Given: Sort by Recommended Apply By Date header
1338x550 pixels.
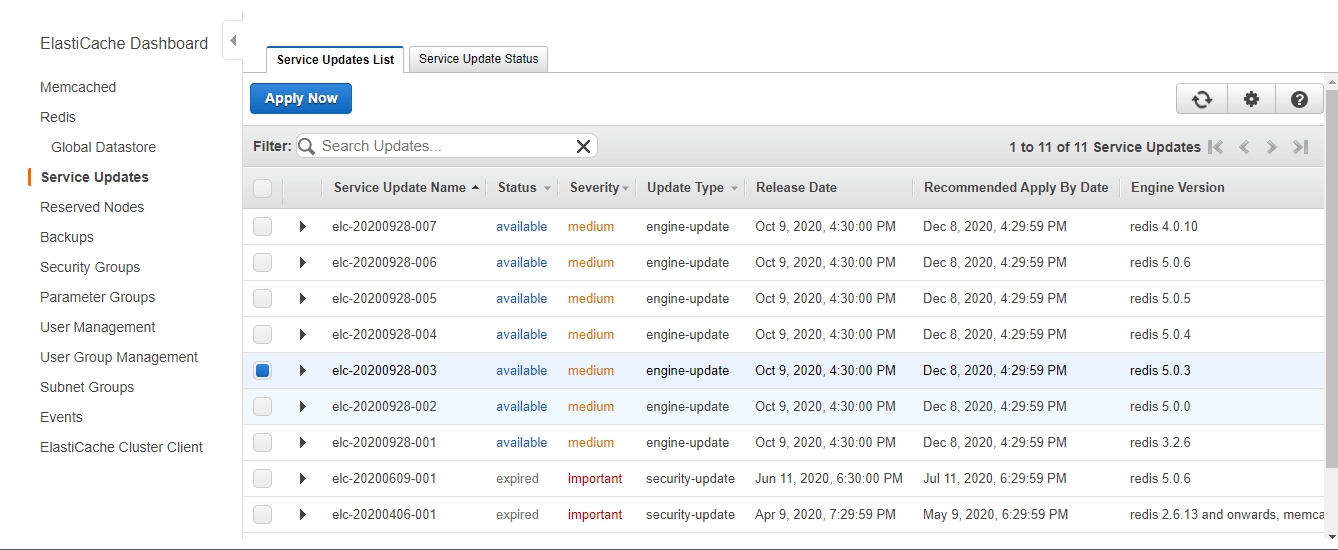Looking at the screenshot, I should (x=1016, y=188).
